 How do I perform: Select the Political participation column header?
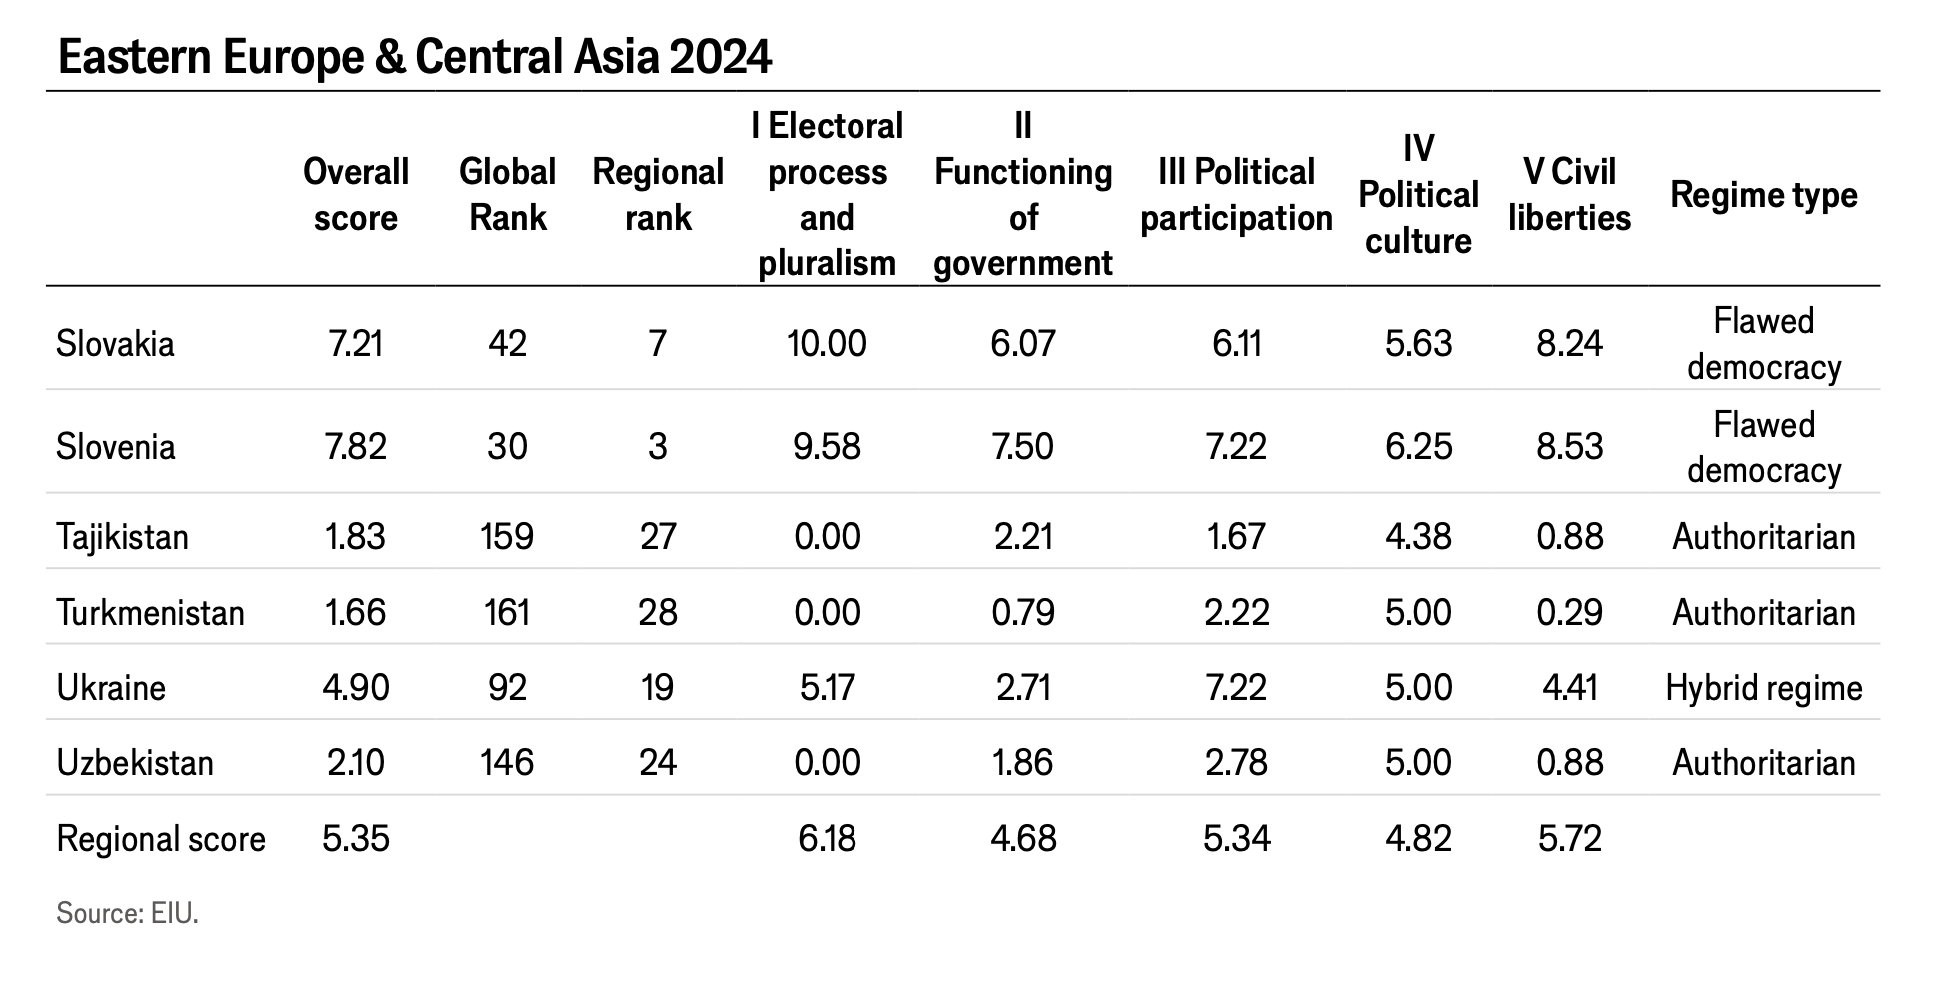(1236, 195)
